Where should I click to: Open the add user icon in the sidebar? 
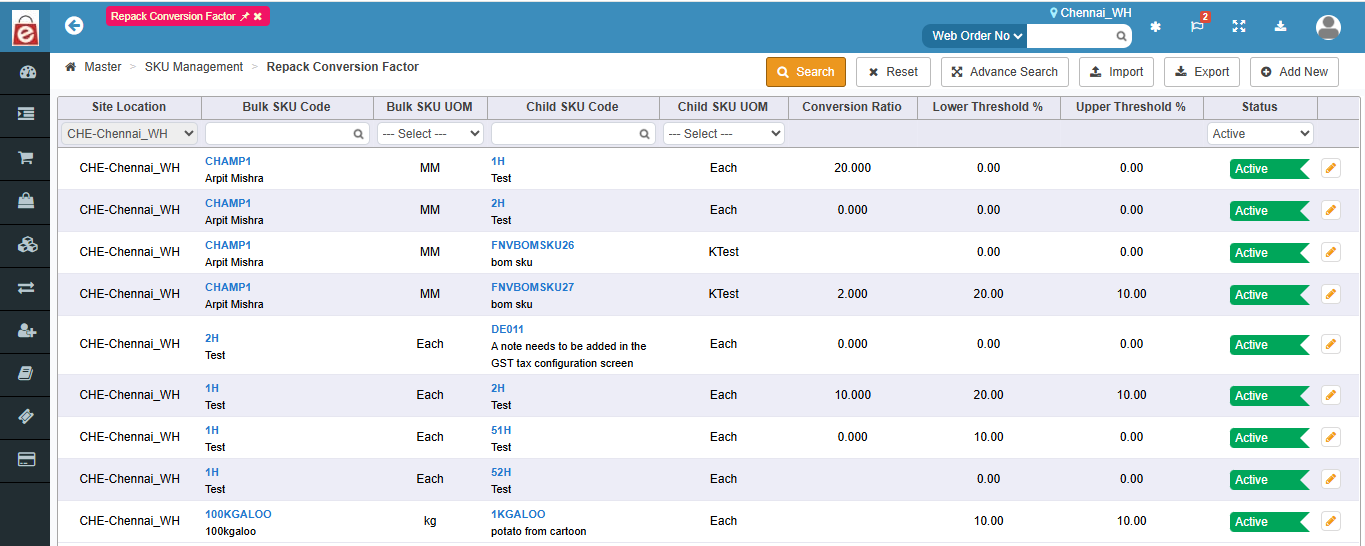26,330
